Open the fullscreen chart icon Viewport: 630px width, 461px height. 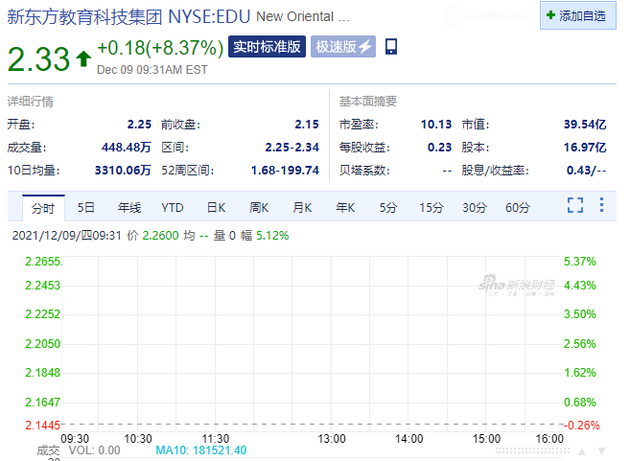(575, 205)
